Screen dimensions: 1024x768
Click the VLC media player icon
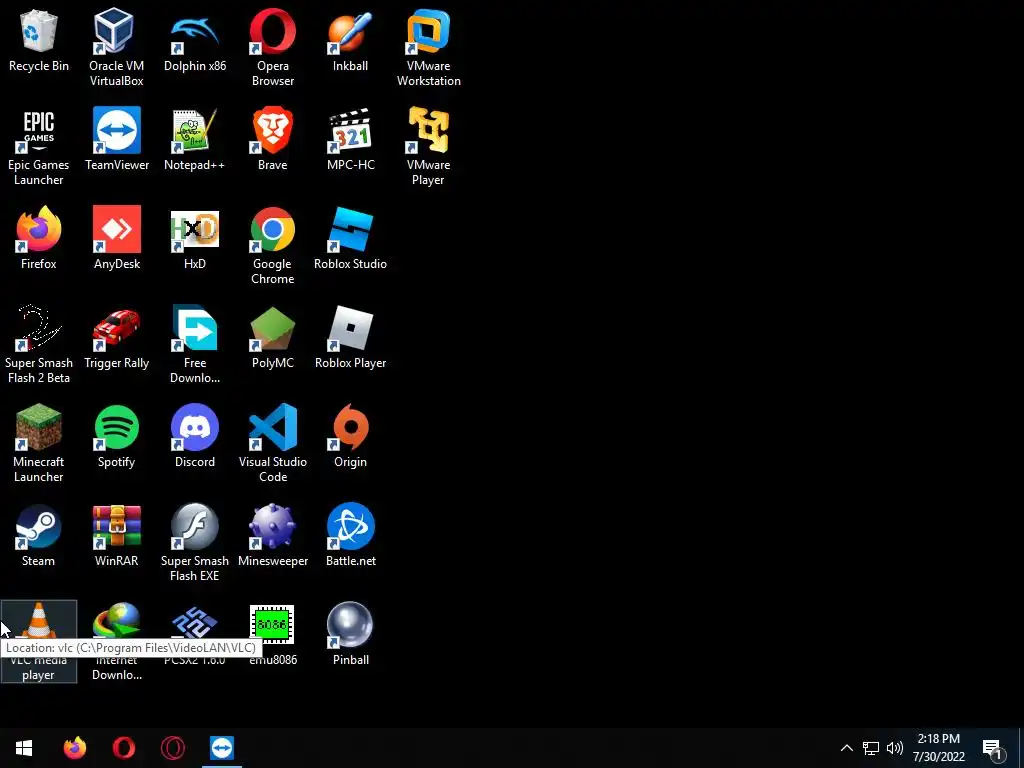coord(39,620)
